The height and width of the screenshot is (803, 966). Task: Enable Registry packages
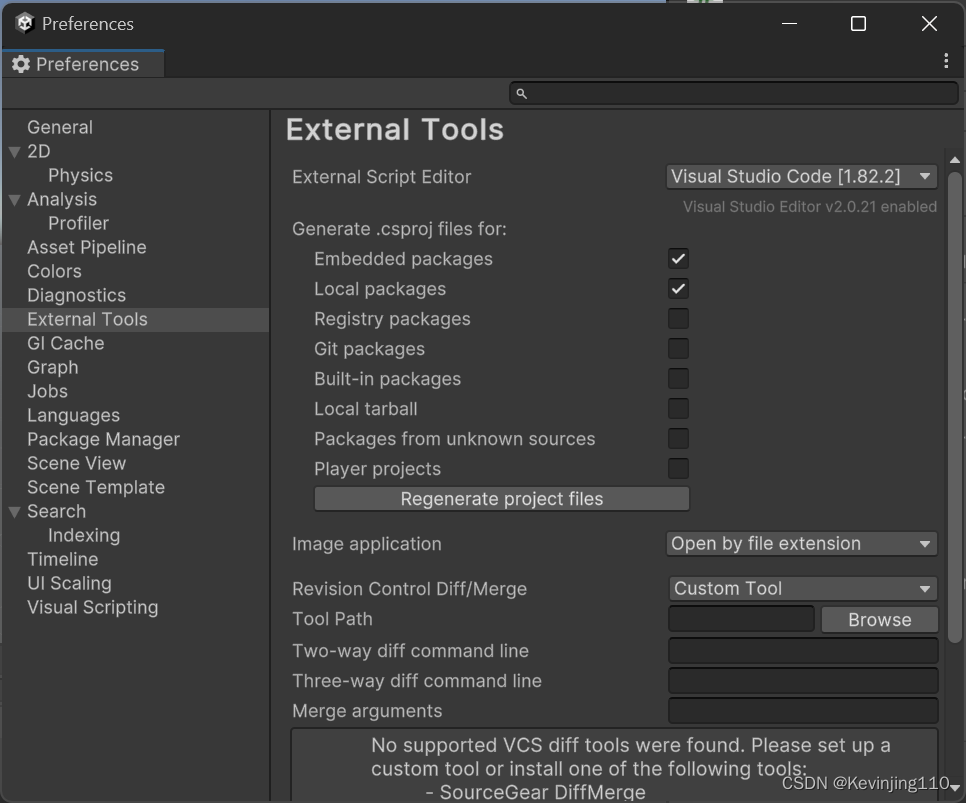pos(678,318)
